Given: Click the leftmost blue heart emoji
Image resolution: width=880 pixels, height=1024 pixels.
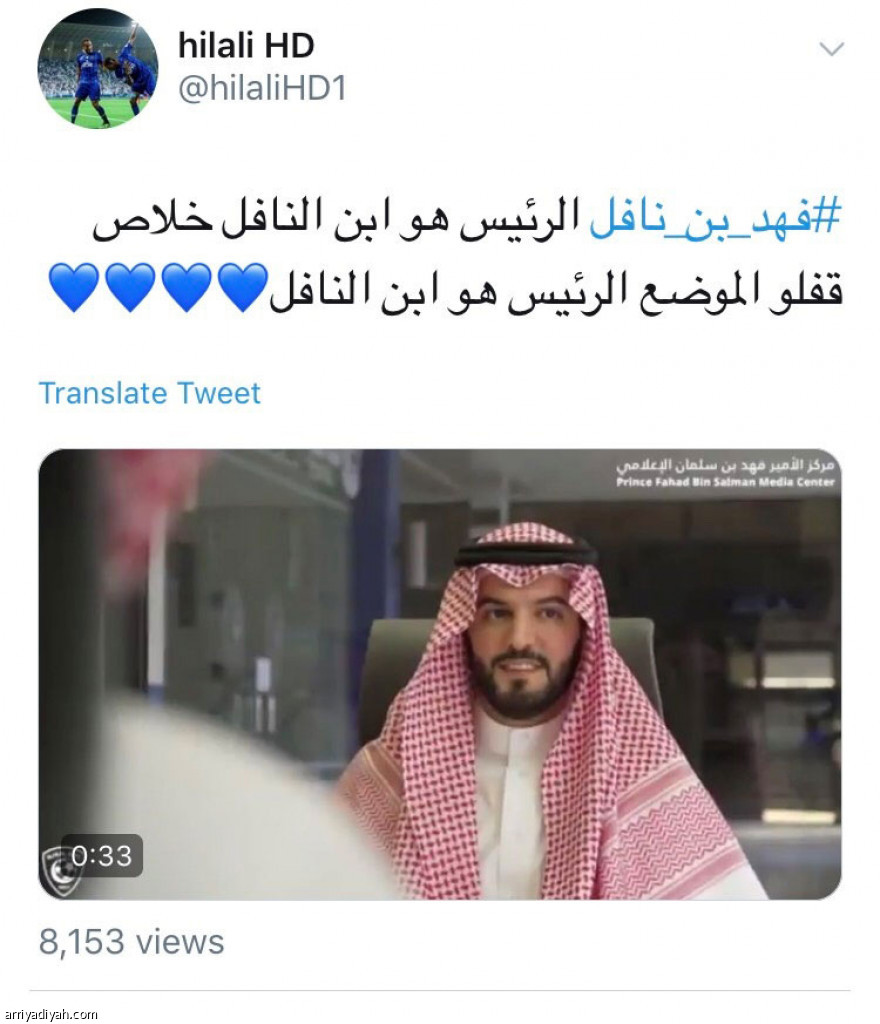Looking at the screenshot, I should pyautogui.click(x=74, y=288).
